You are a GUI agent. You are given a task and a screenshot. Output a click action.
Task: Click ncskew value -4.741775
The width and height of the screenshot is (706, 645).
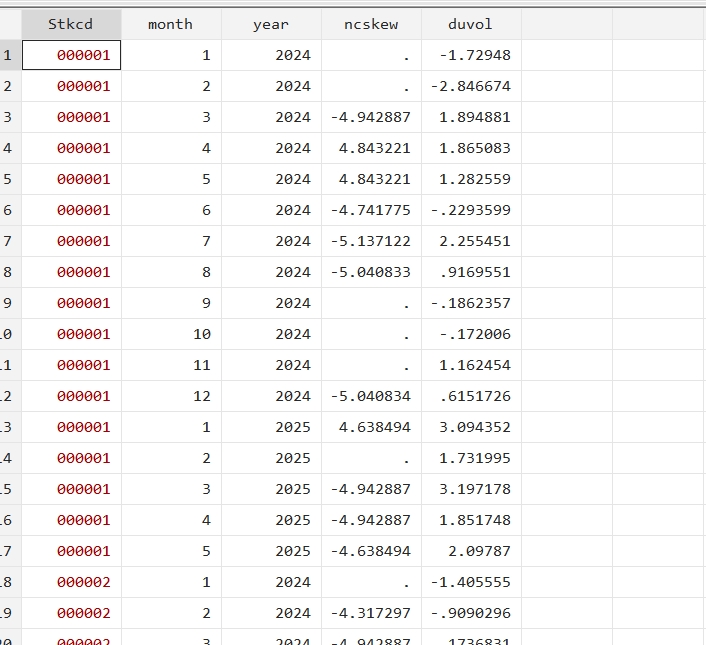click(371, 210)
